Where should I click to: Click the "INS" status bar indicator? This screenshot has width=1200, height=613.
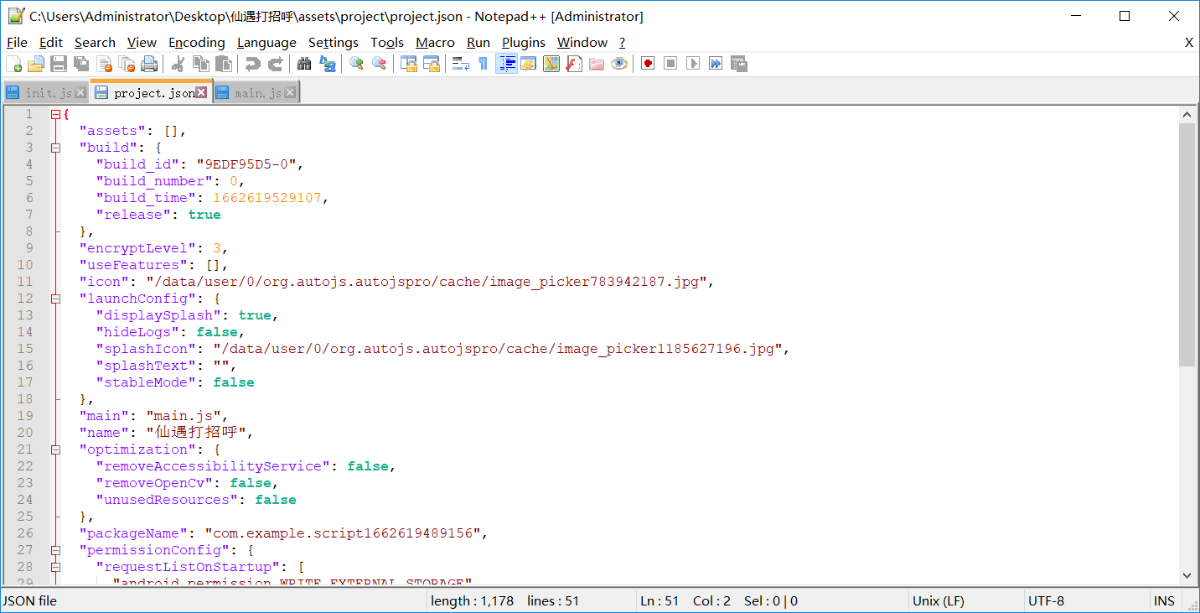coord(1164,601)
